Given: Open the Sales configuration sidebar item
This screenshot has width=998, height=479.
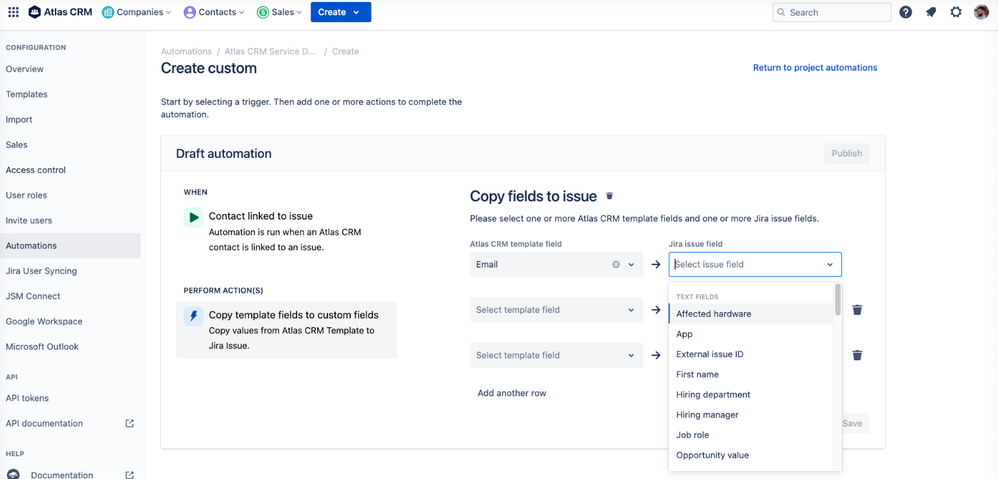Looking at the screenshot, I should pyautogui.click(x=70, y=145).
